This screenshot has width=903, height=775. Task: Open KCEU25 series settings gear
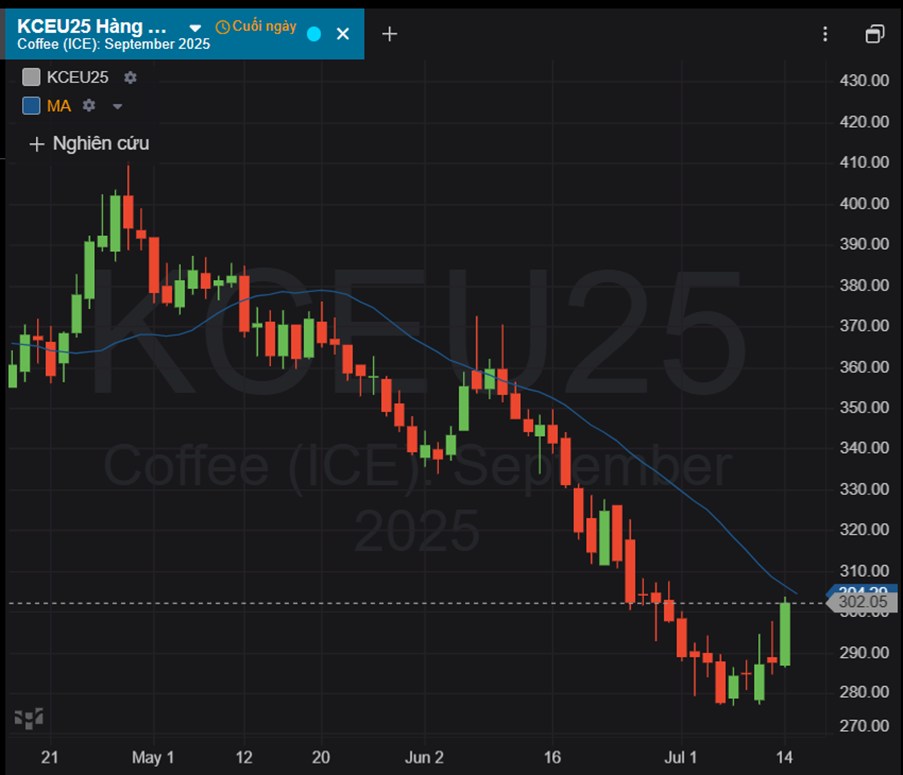point(130,77)
